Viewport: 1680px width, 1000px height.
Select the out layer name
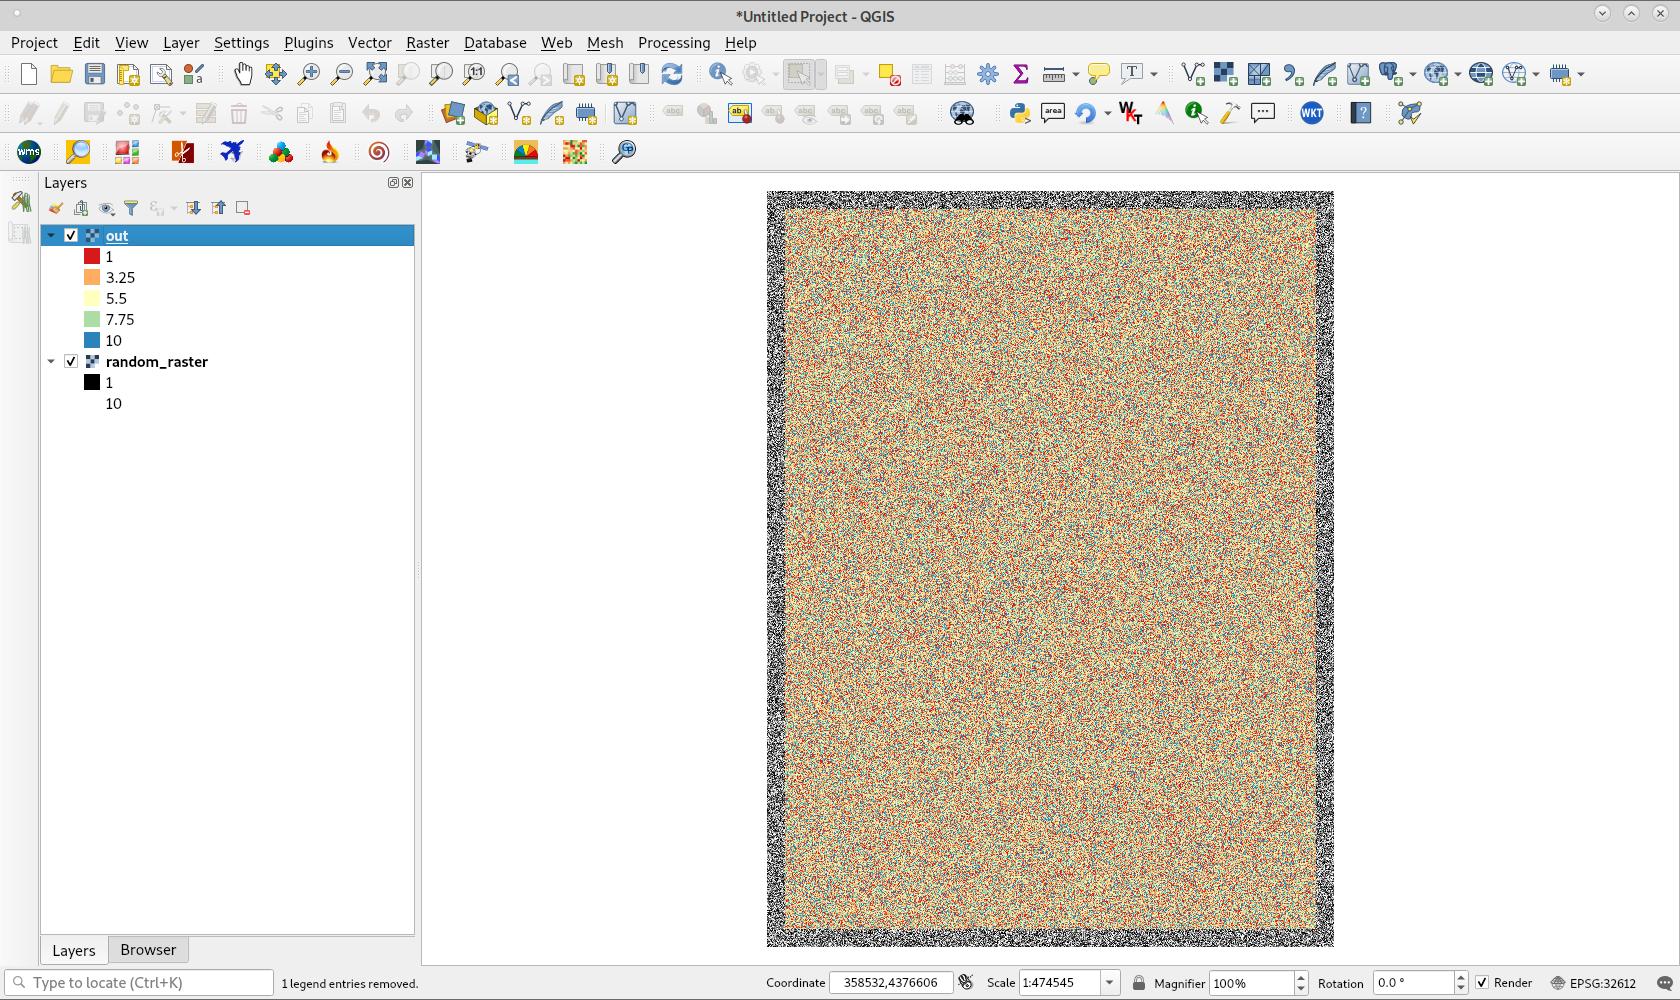pos(117,236)
